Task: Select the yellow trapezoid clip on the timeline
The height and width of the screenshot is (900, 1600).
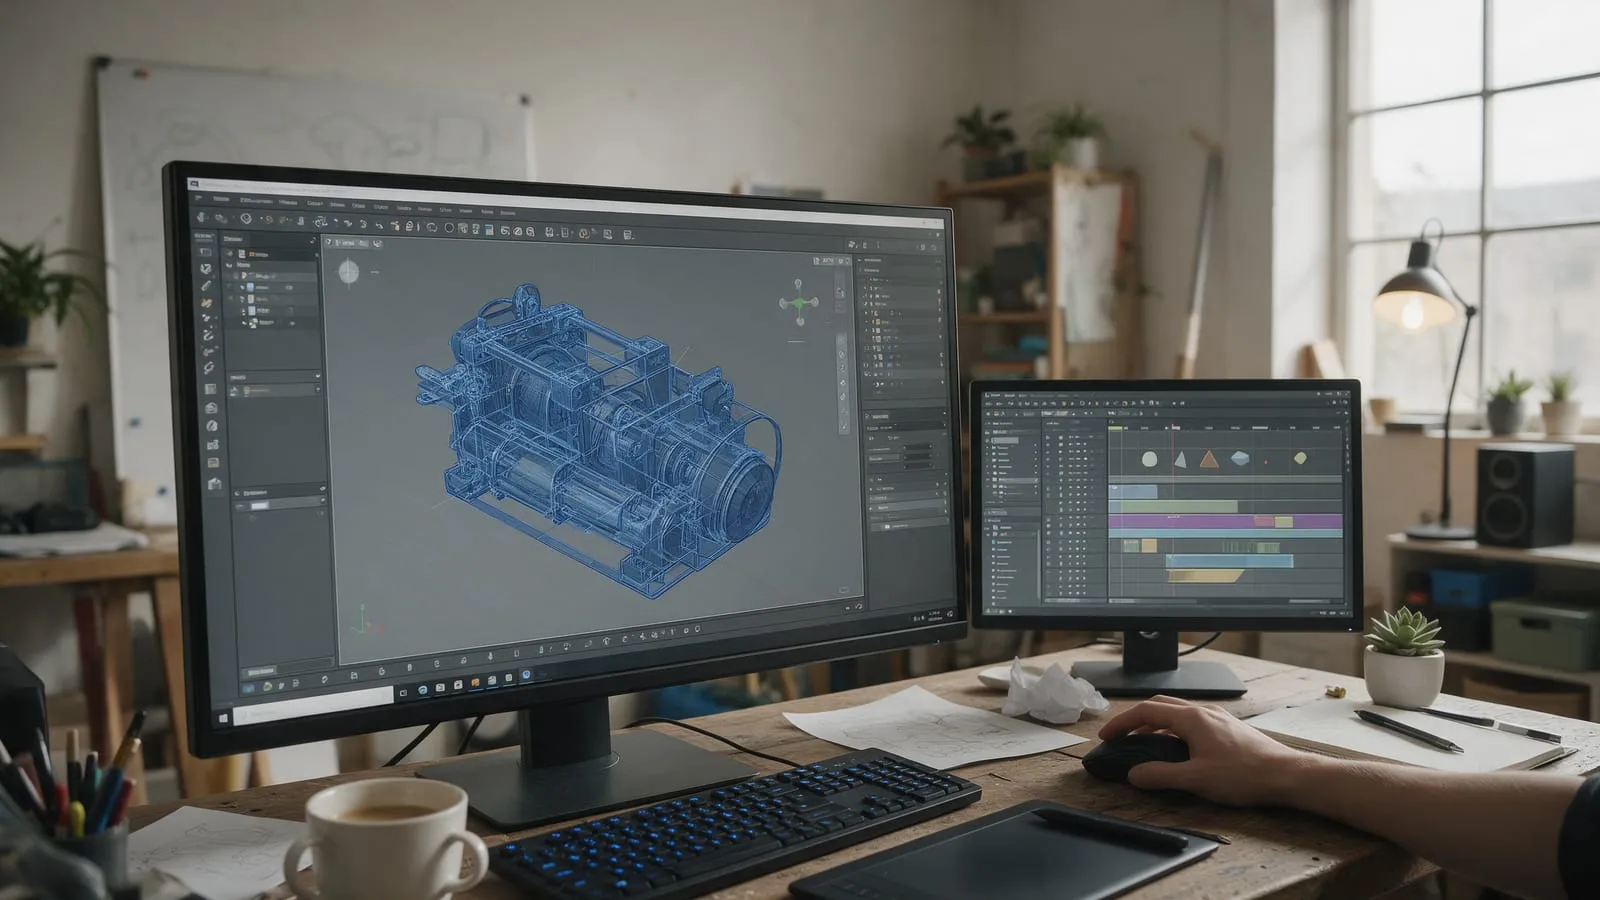Action: pyautogui.click(x=1205, y=576)
